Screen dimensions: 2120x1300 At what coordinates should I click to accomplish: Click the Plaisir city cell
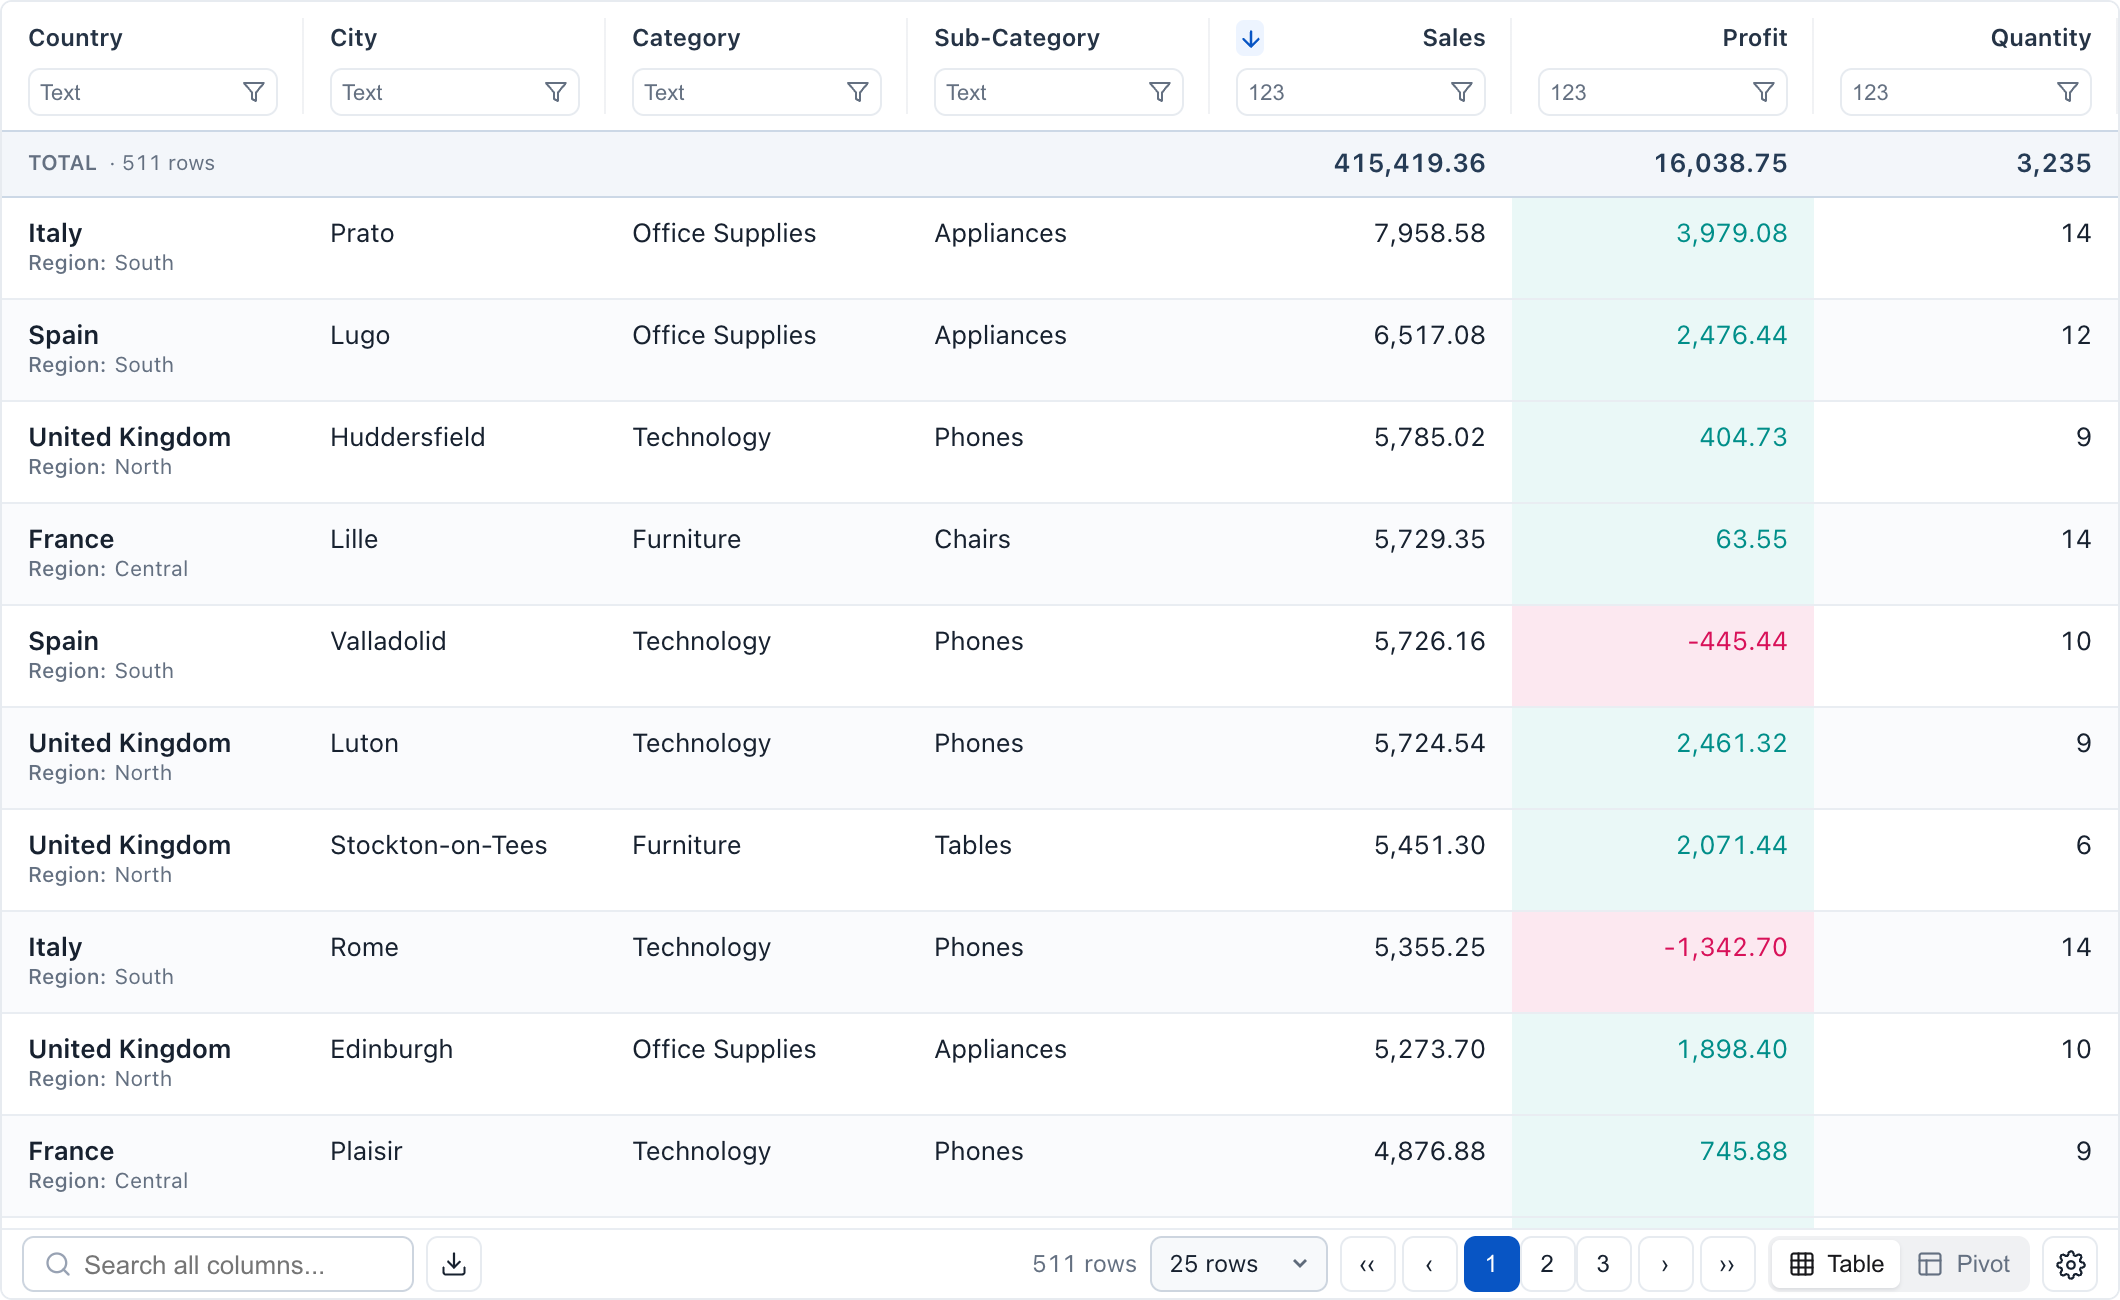[x=366, y=1151]
